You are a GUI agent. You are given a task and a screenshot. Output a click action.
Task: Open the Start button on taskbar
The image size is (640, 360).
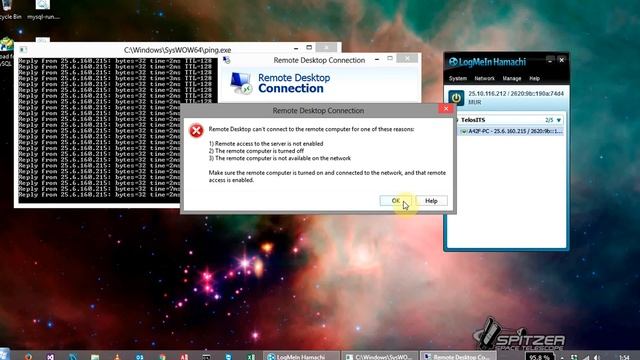pos(5,355)
